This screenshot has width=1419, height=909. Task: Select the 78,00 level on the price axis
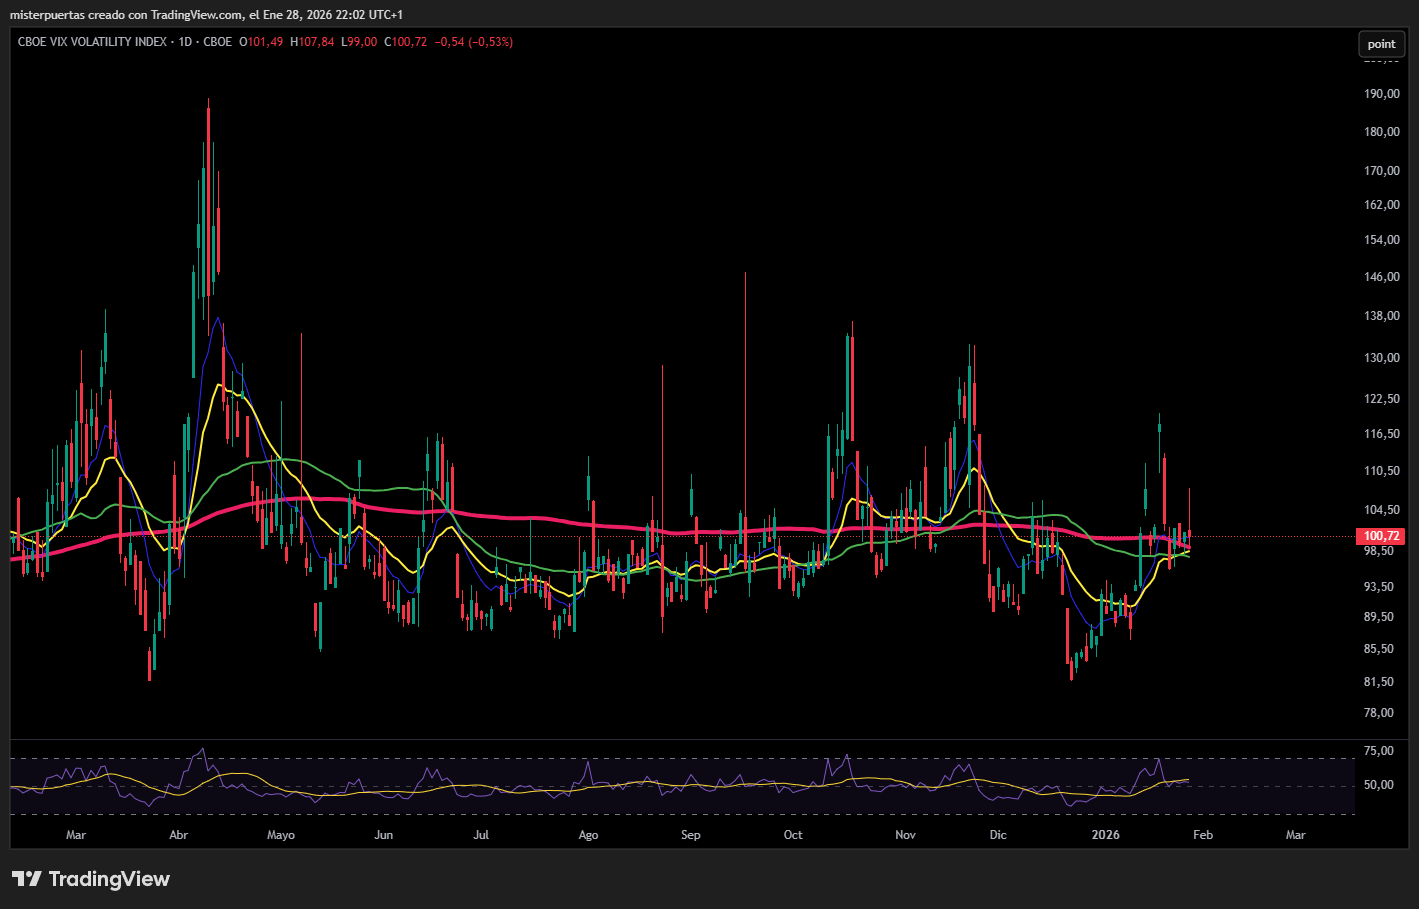[1379, 713]
